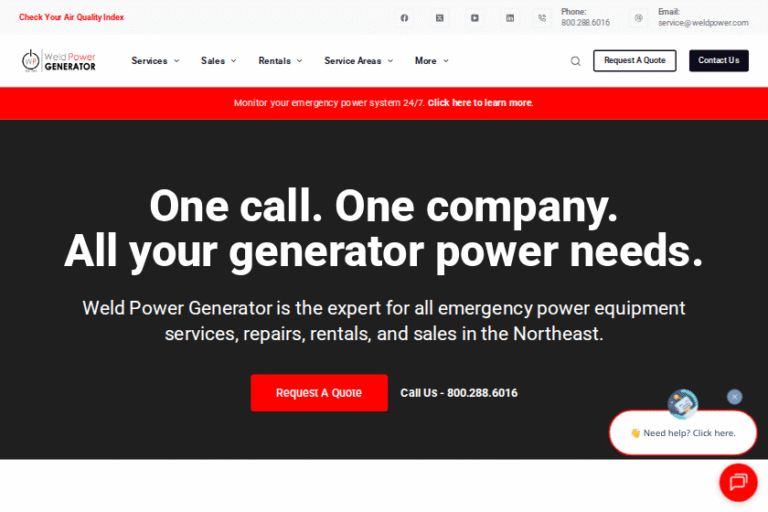The width and height of the screenshot is (768, 512).
Task: Open the red chat bubble launcher
Action: tap(738, 482)
